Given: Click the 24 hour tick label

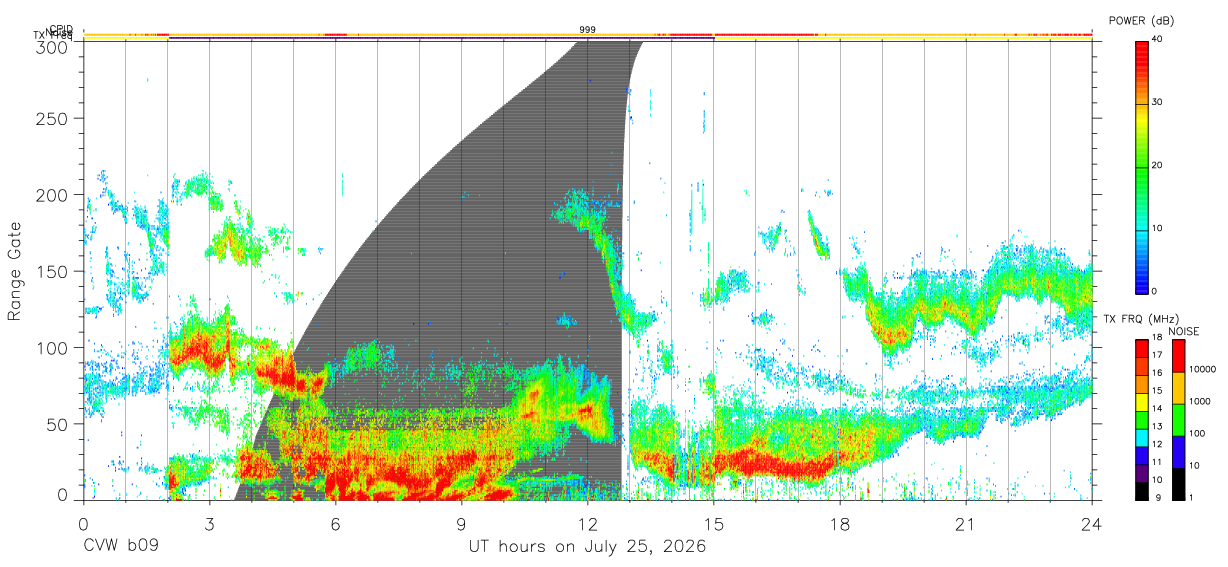Looking at the screenshot, I should click(x=1091, y=523).
